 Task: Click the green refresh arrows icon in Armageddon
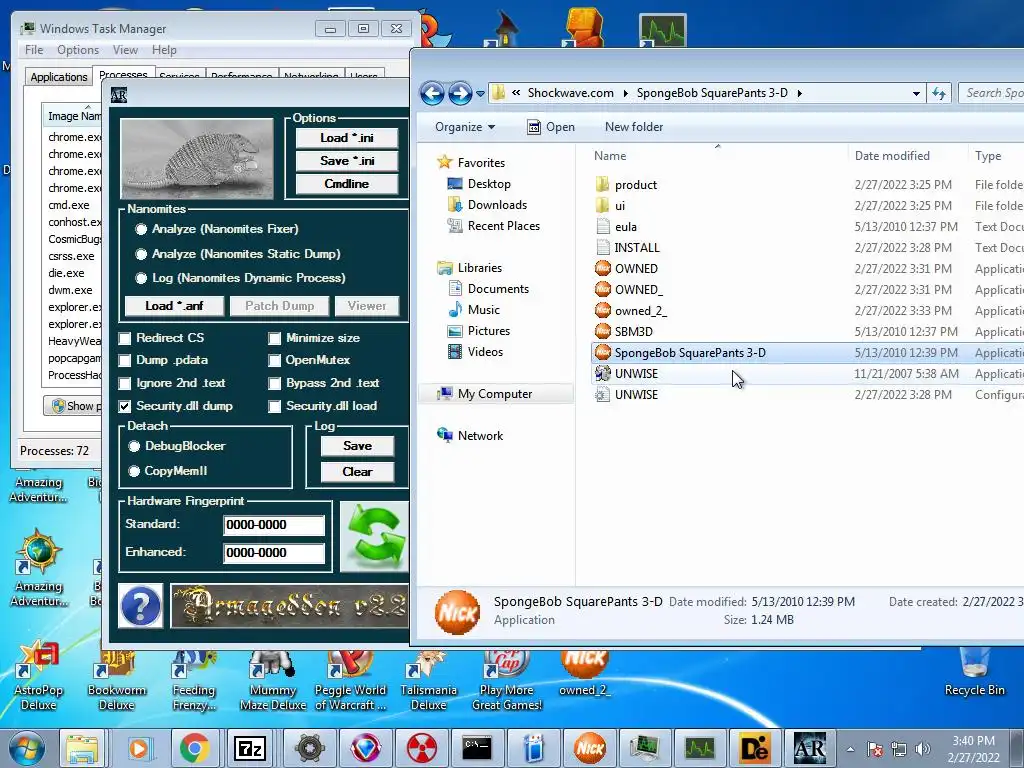(374, 537)
